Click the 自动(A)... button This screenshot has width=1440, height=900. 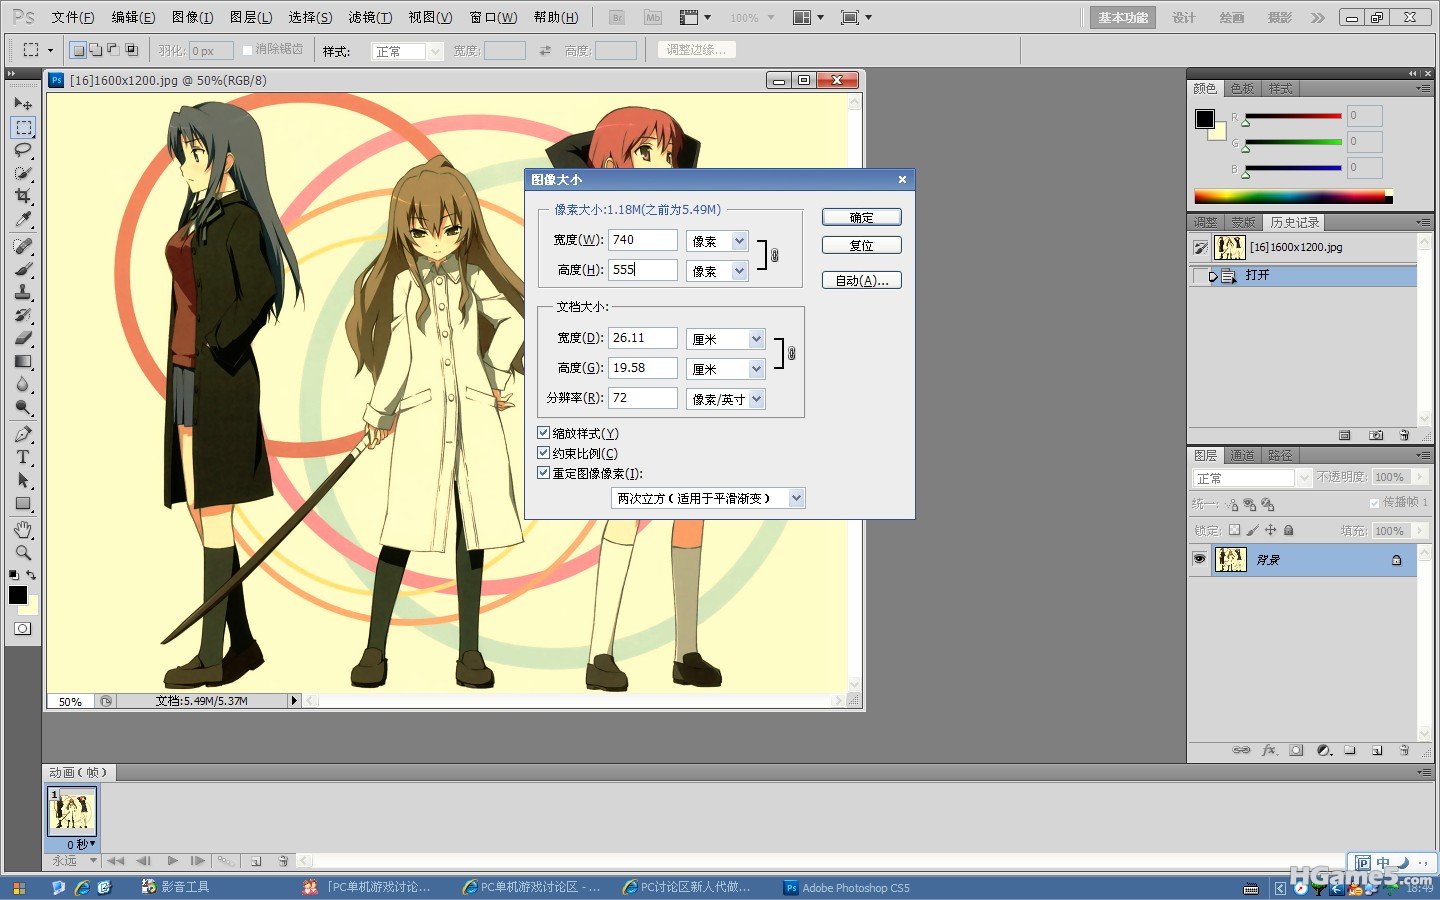(x=862, y=280)
